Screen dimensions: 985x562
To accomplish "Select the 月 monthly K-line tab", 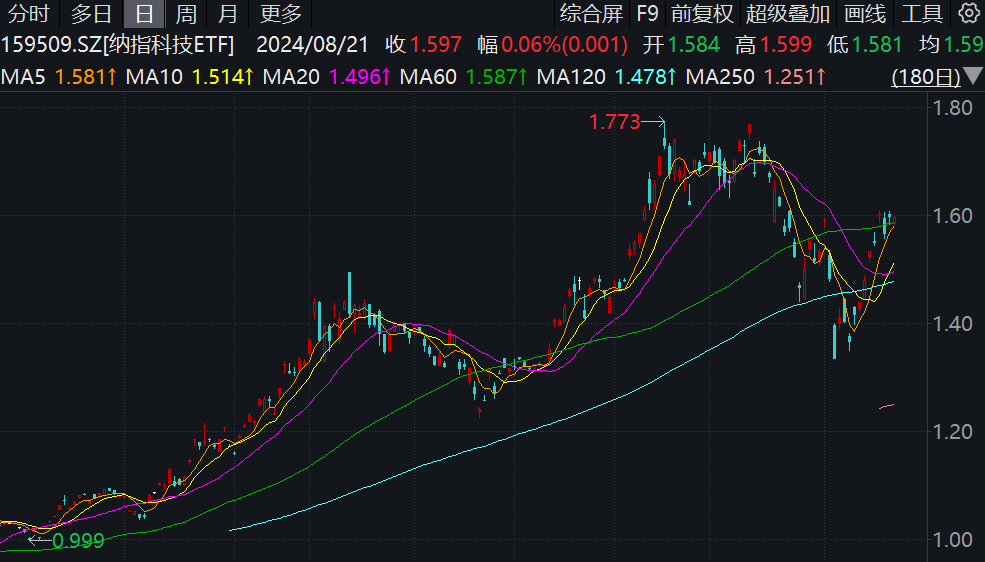I will [x=228, y=13].
